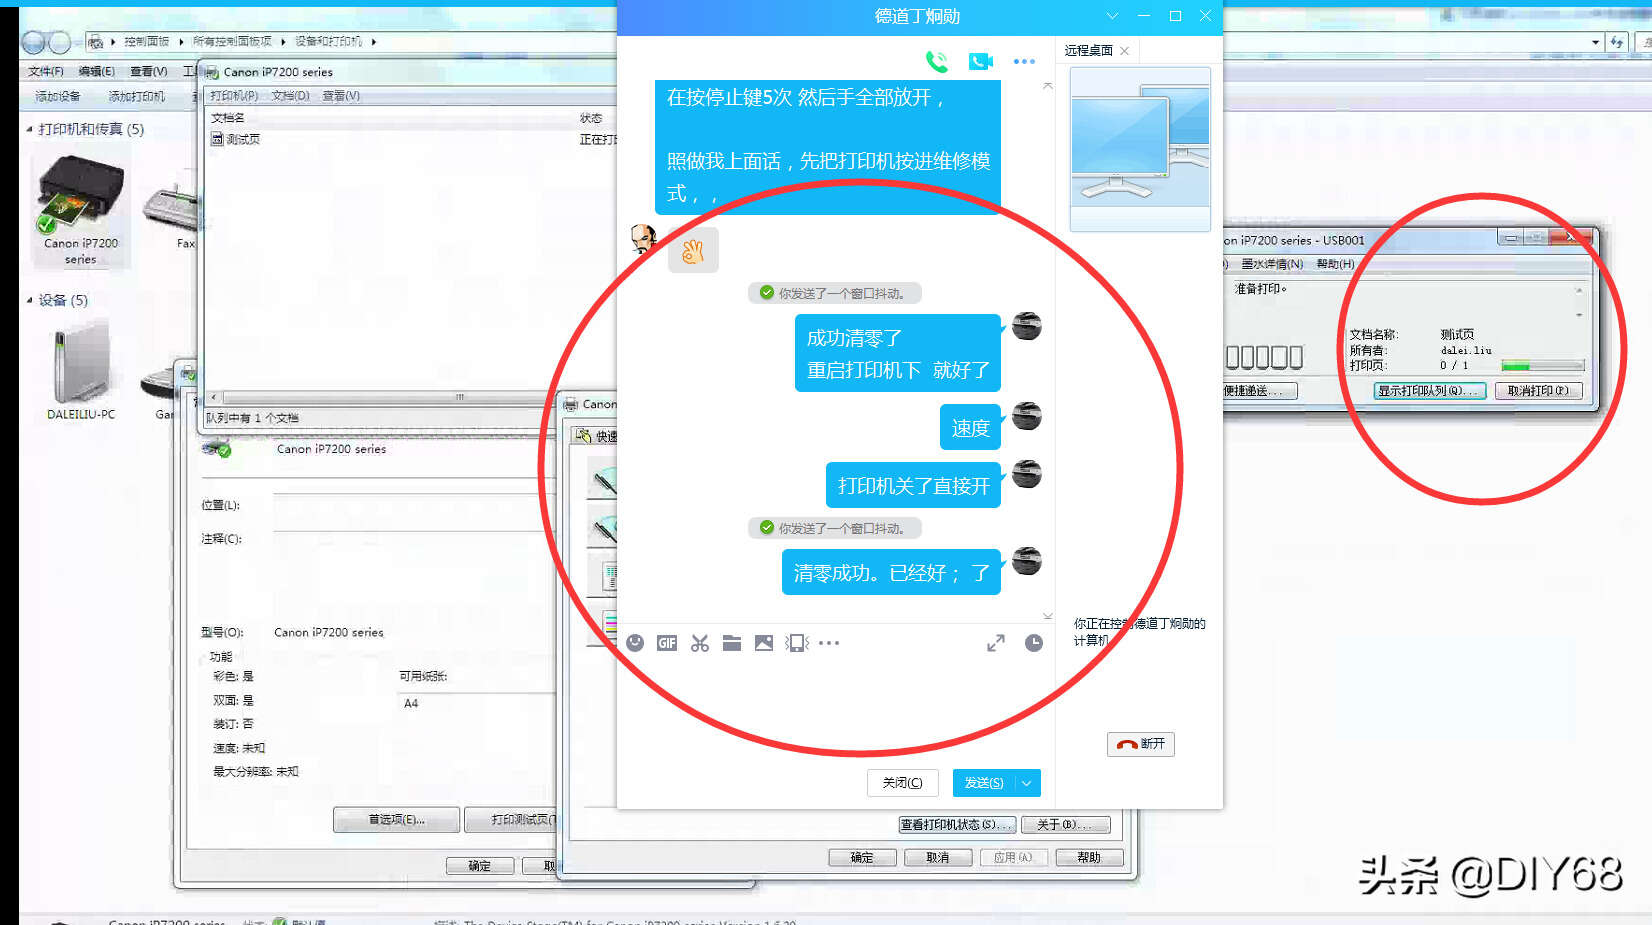Image resolution: width=1652 pixels, height=925 pixels.
Task: Click 取消打印(P) button in status monitor
Action: point(1538,391)
